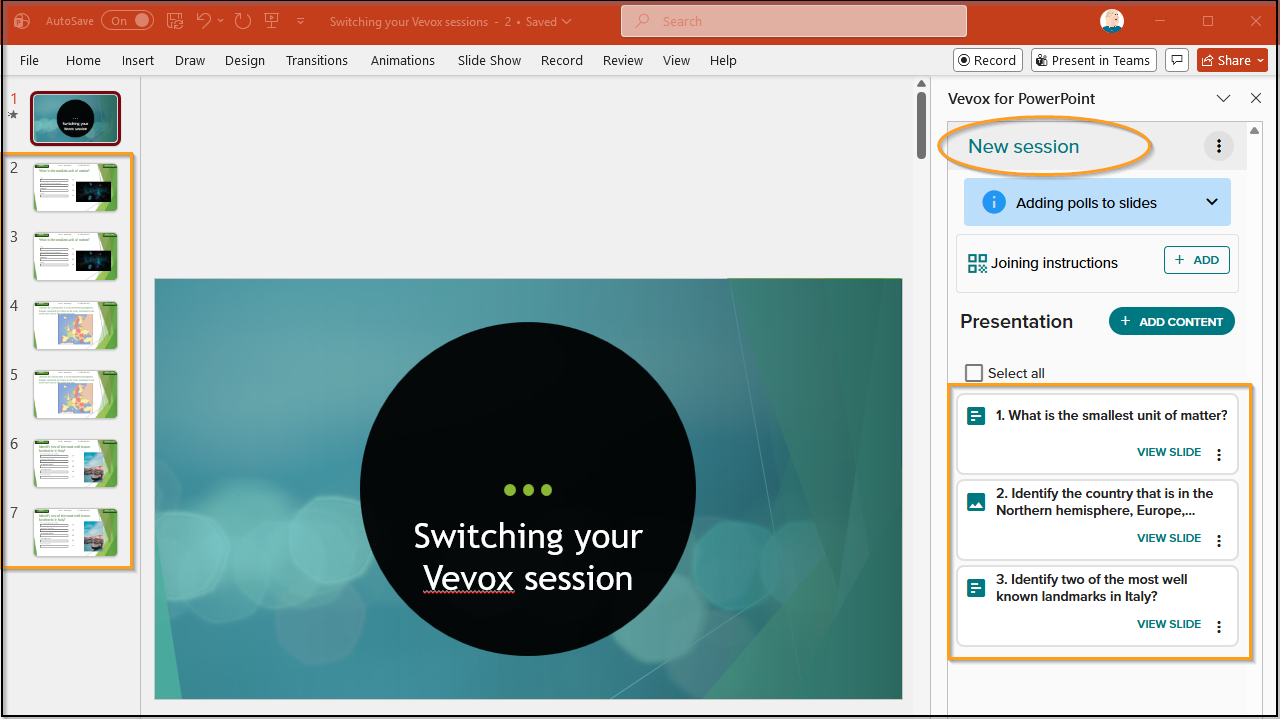
Task: Switch to the Help tab
Action: click(x=723, y=60)
